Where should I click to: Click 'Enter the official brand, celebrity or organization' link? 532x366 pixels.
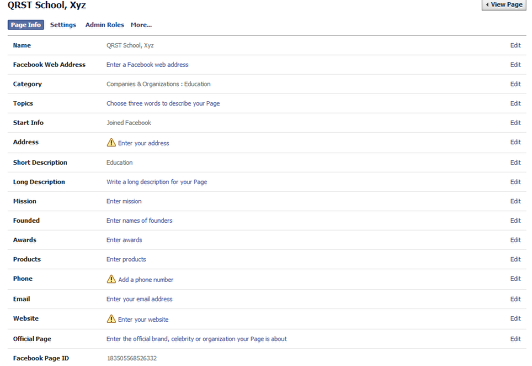pos(196,339)
